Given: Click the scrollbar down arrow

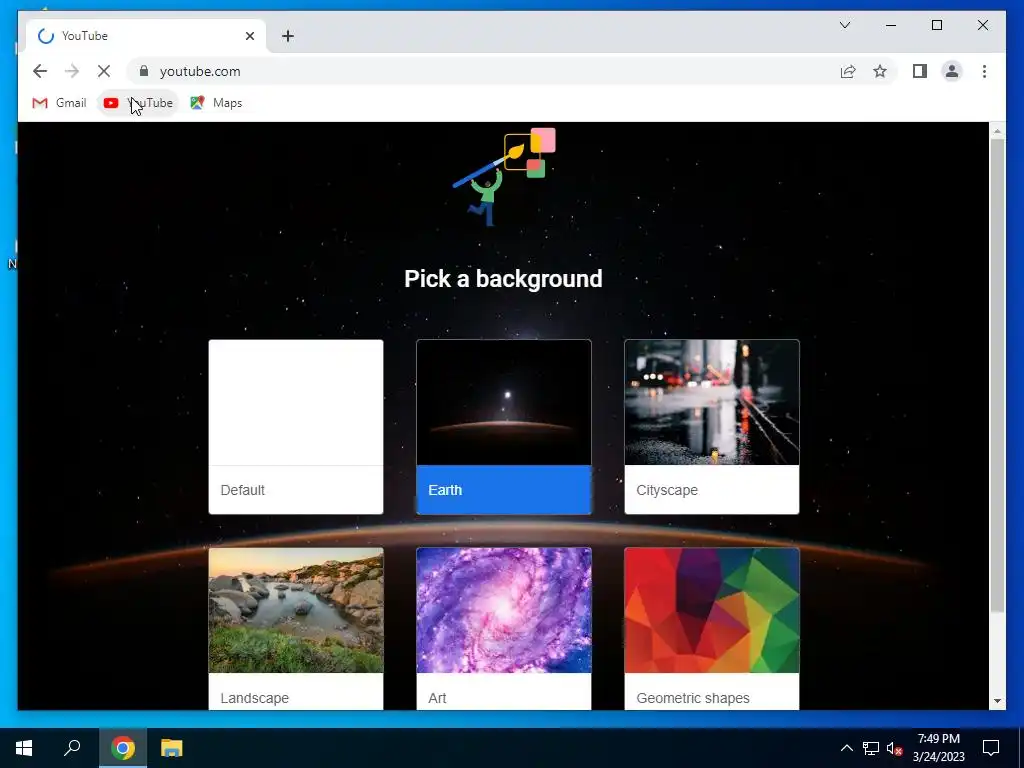Looking at the screenshot, I should tap(997, 701).
